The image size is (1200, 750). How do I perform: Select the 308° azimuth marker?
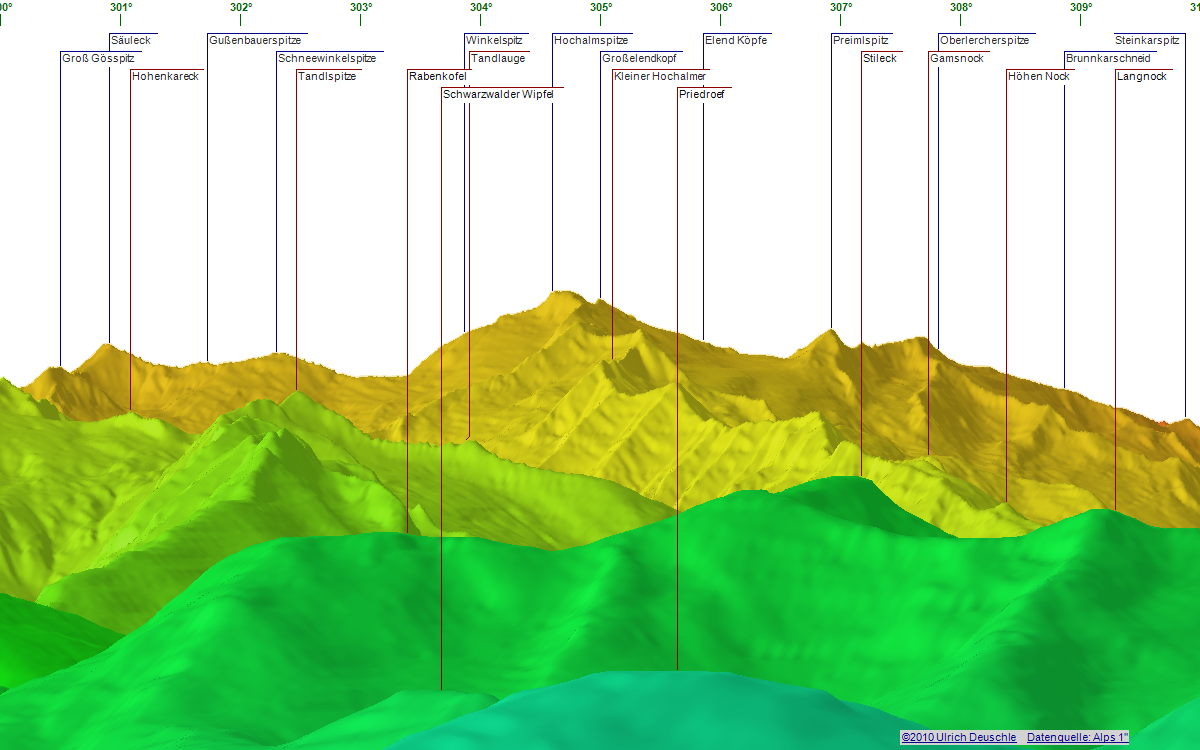click(x=961, y=8)
